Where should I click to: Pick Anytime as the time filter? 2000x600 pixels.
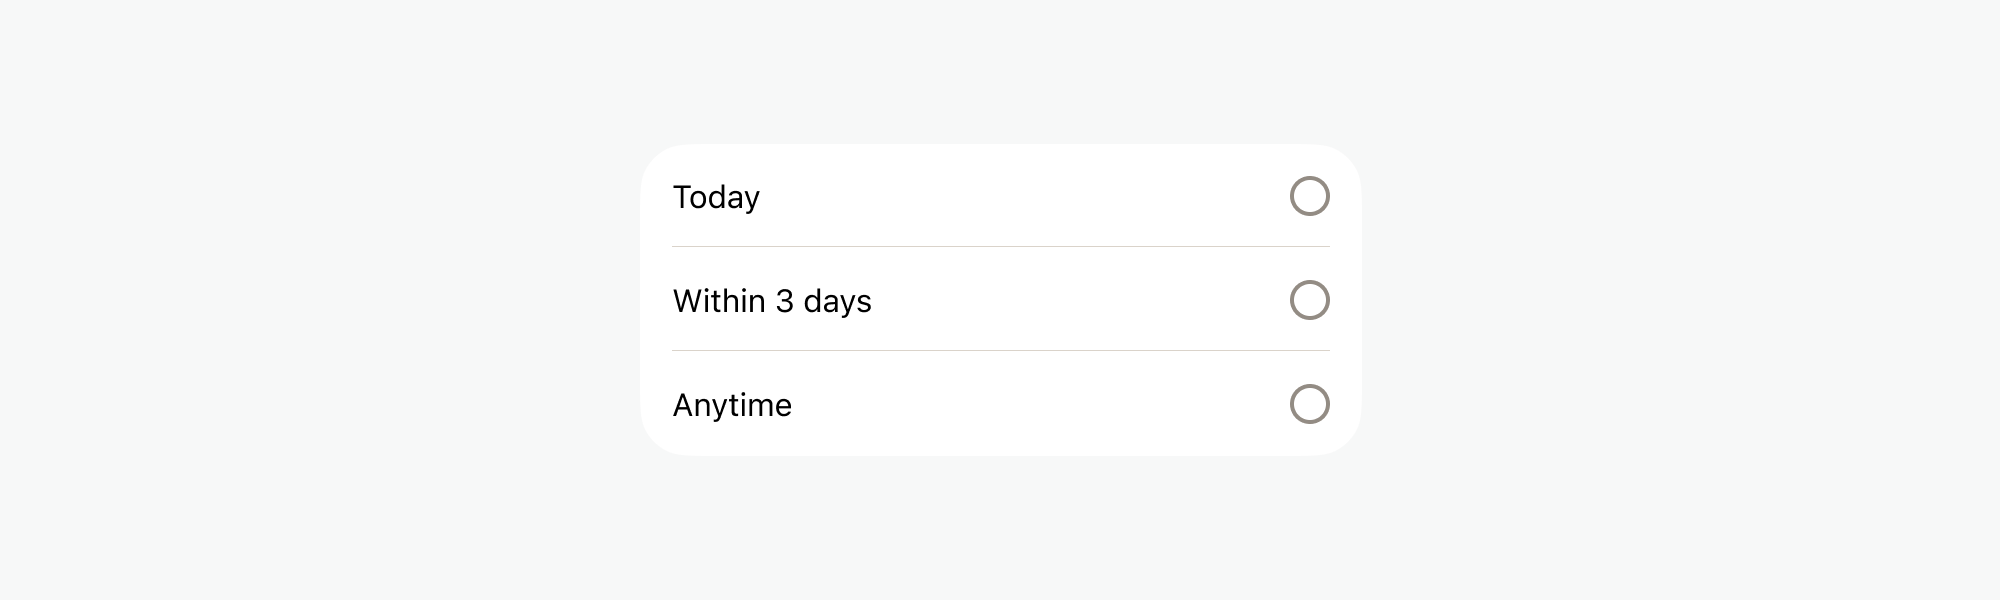point(1309,404)
